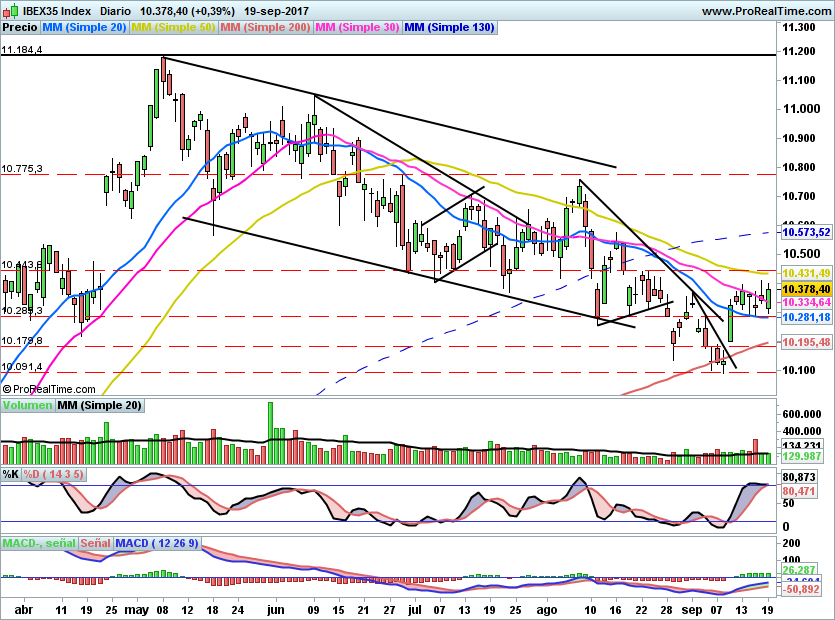
Task: Click the %K stochastic label
Action: tap(12, 475)
